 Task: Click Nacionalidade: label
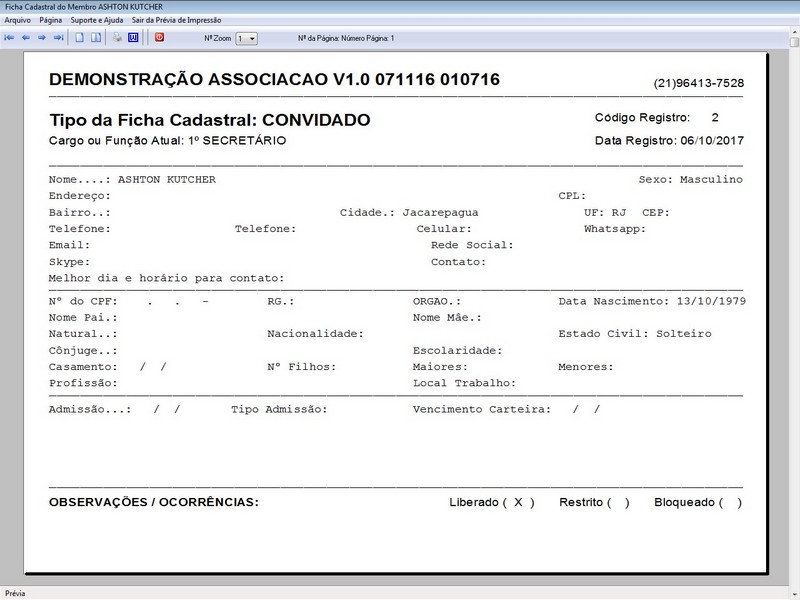(x=315, y=334)
